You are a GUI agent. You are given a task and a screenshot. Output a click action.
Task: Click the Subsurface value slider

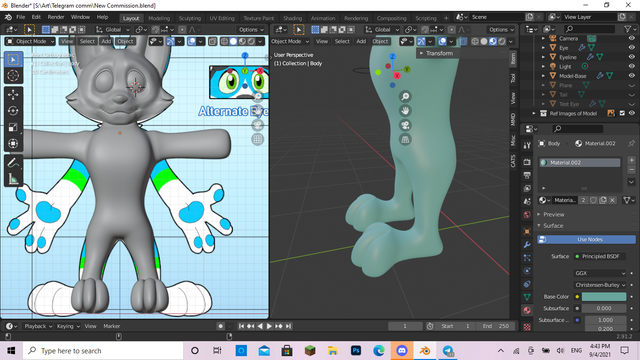pos(604,309)
